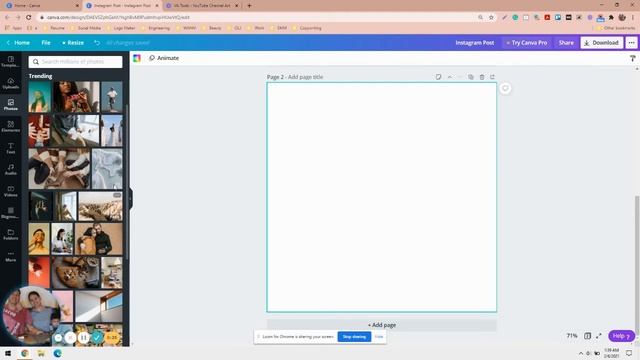Open the Templates side panel
The height and width of the screenshot is (360, 640).
point(11,62)
